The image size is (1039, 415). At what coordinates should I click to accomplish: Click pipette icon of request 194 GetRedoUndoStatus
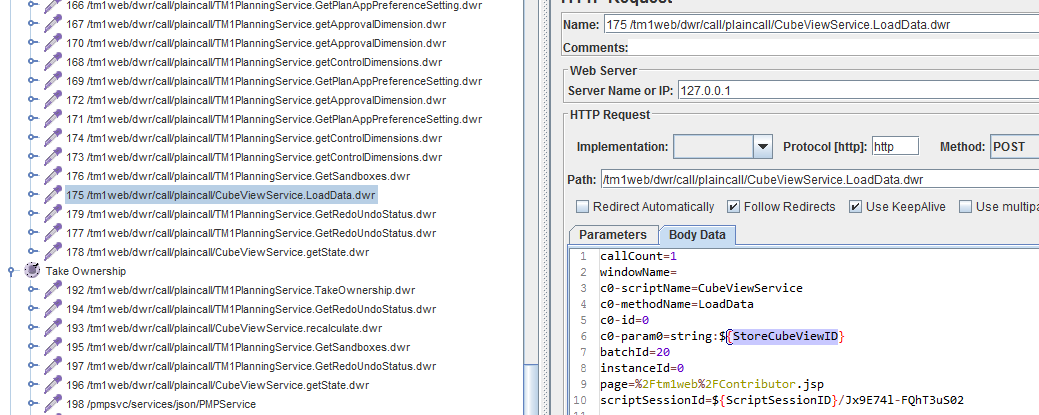52,310
